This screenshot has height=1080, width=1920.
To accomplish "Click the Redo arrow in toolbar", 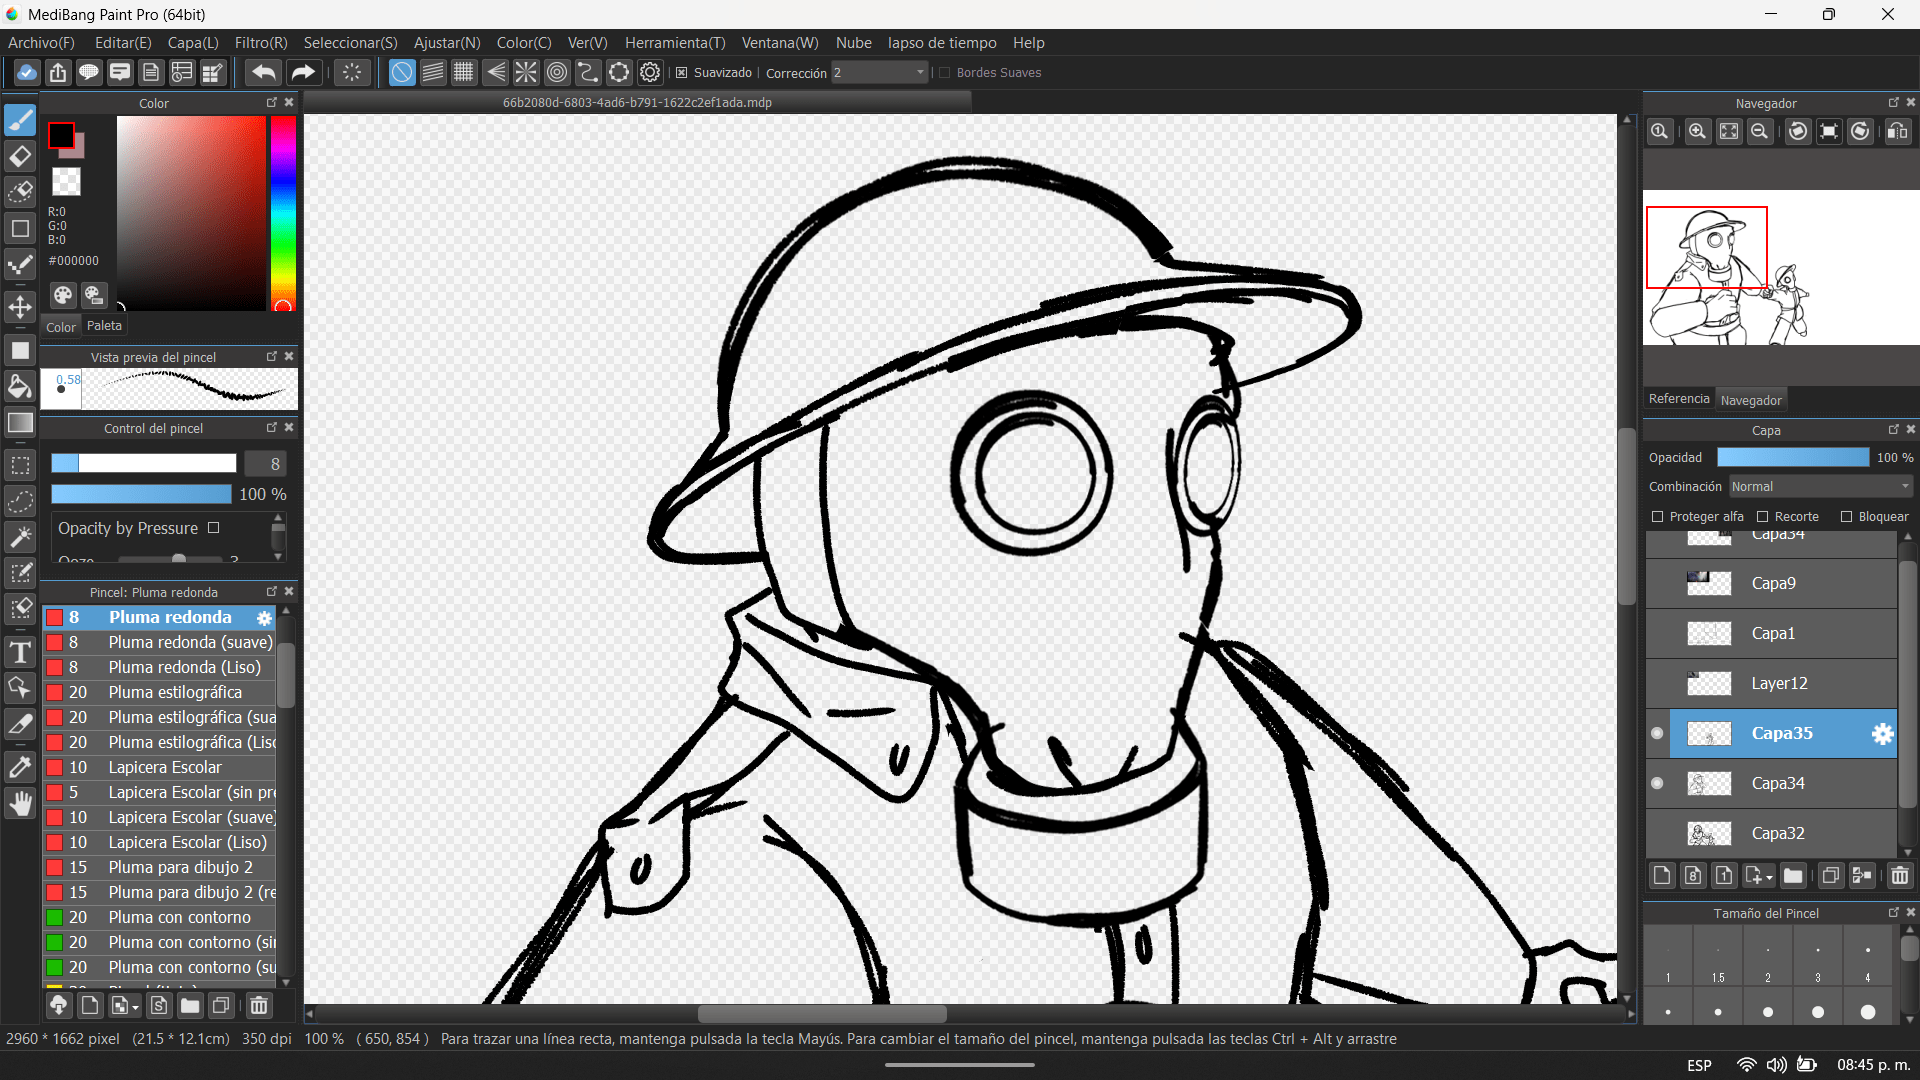I will pos(302,72).
